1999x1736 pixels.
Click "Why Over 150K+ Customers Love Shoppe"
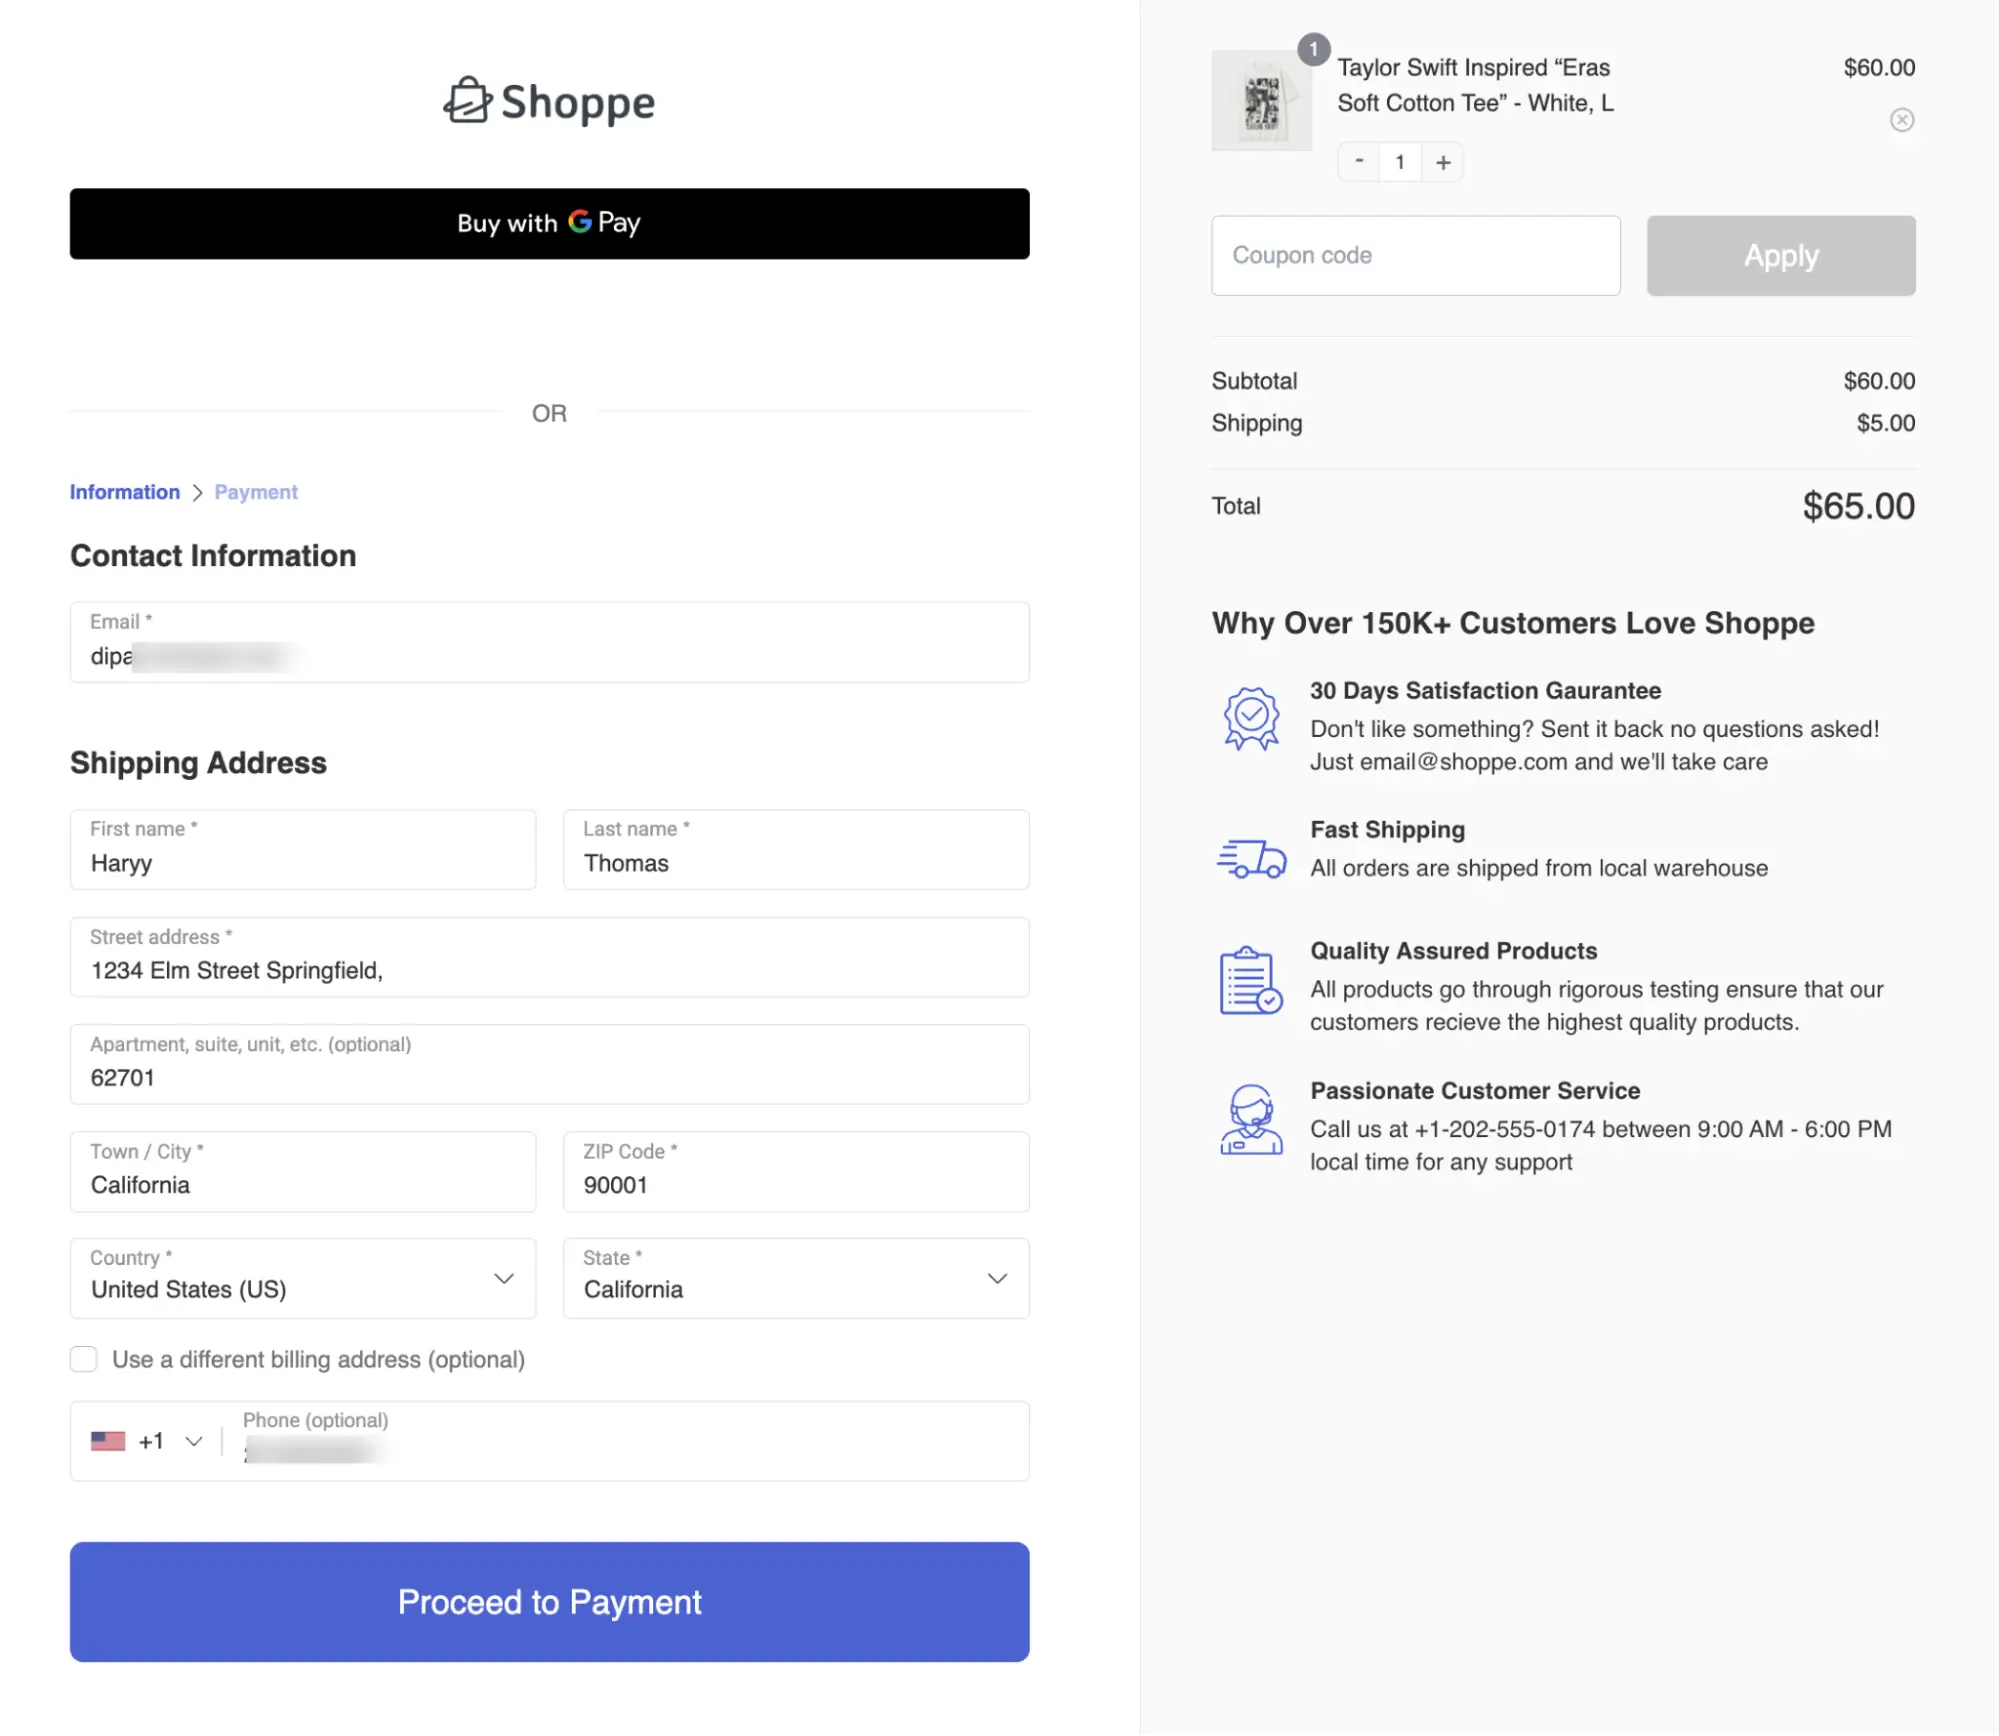point(1512,623)
